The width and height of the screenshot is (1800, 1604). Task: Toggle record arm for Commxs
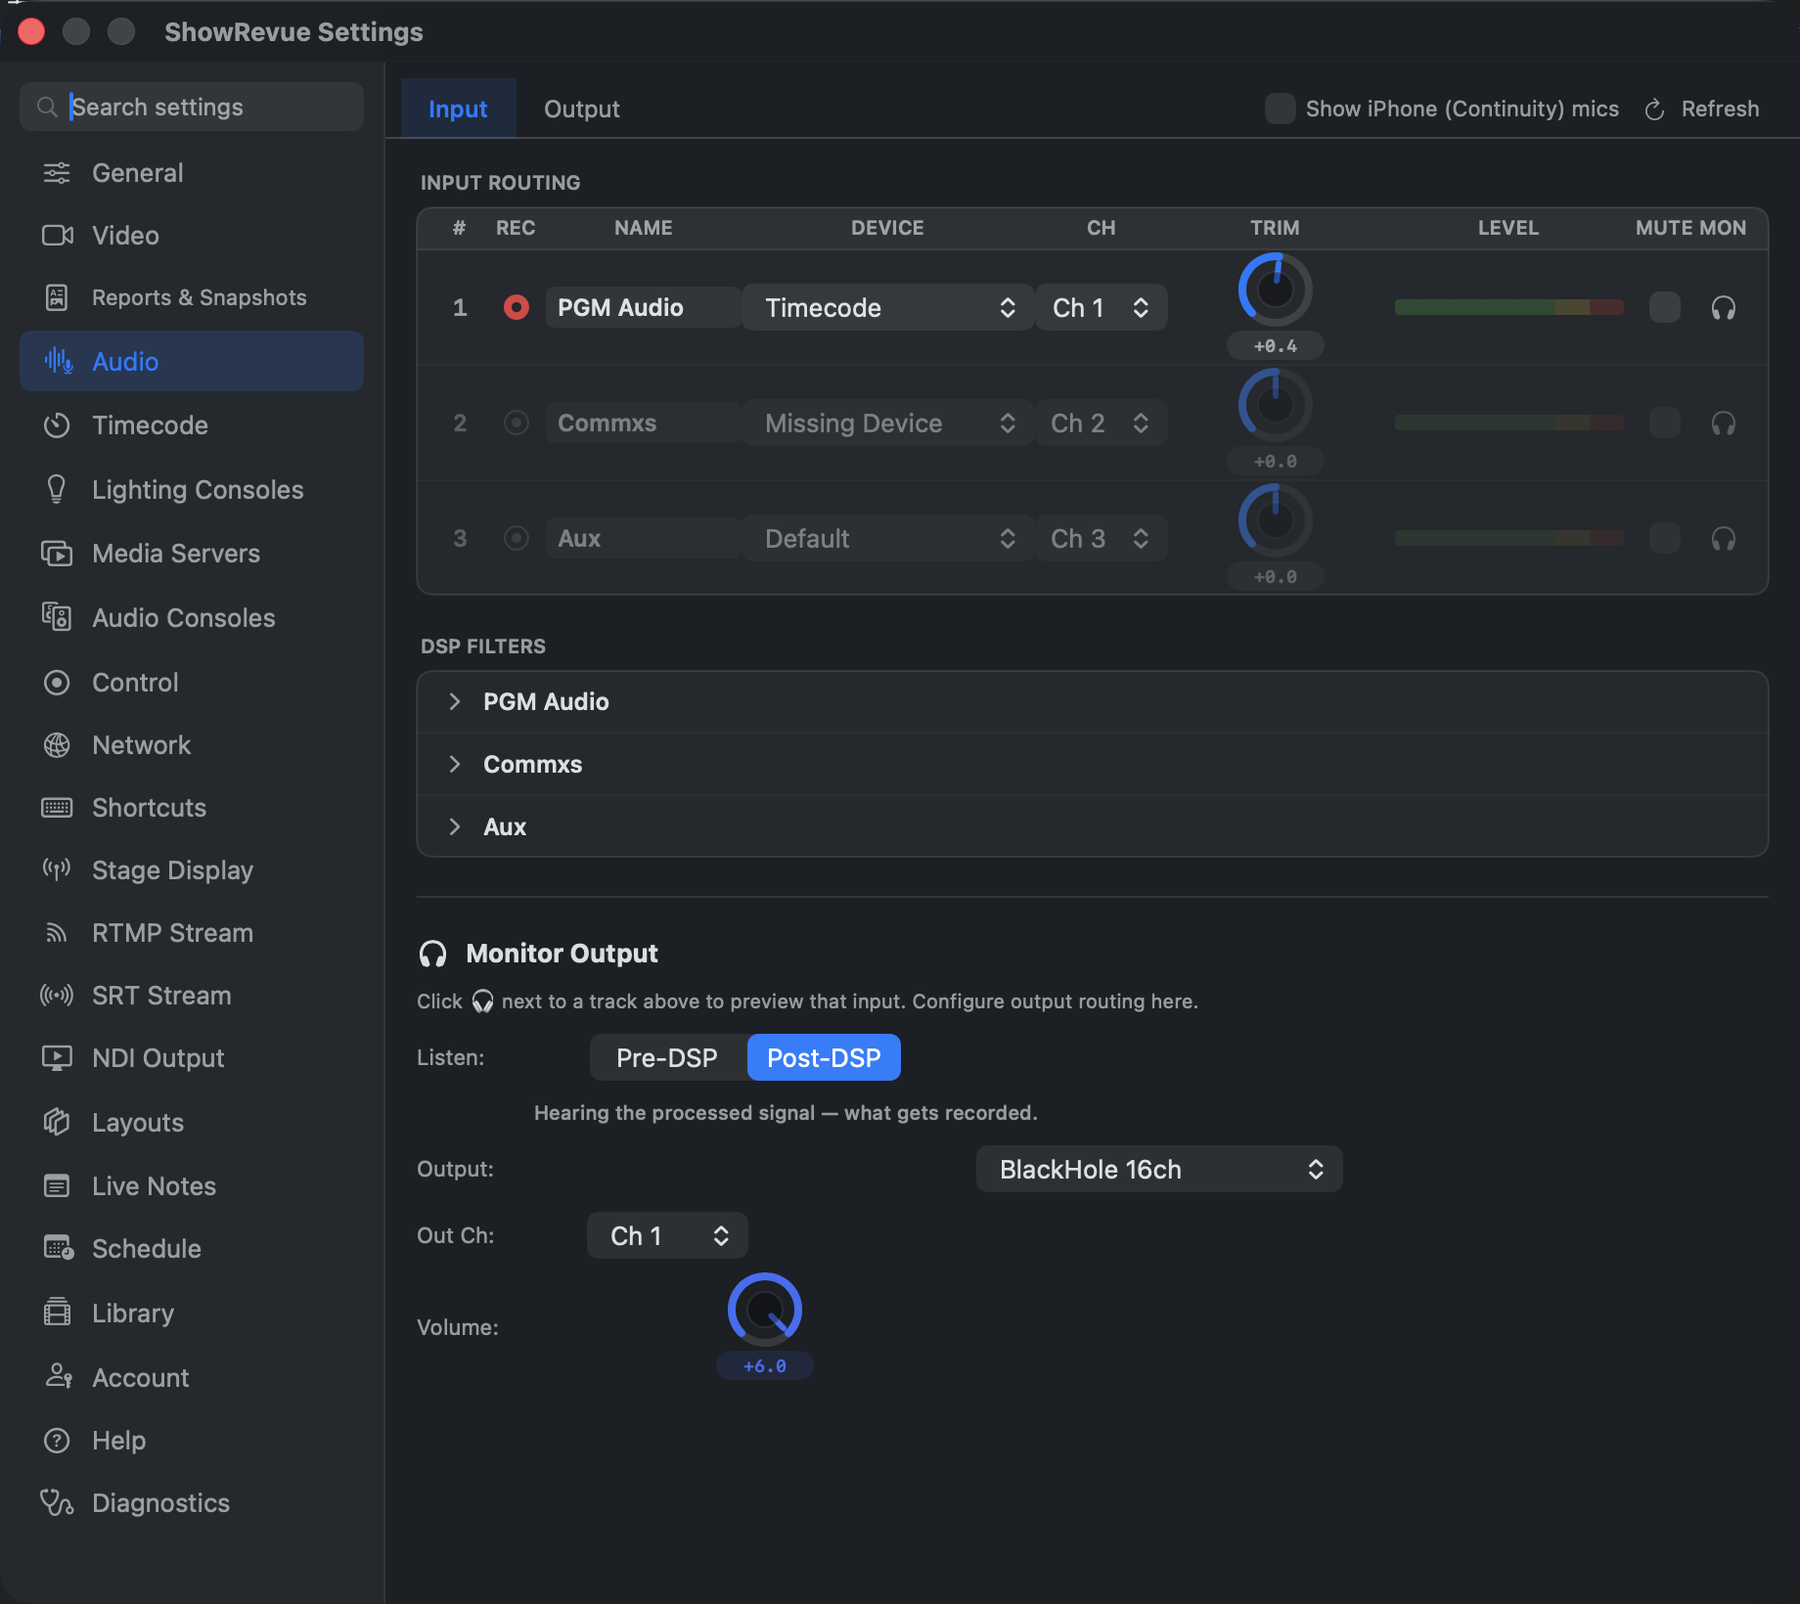pos(516,423)
